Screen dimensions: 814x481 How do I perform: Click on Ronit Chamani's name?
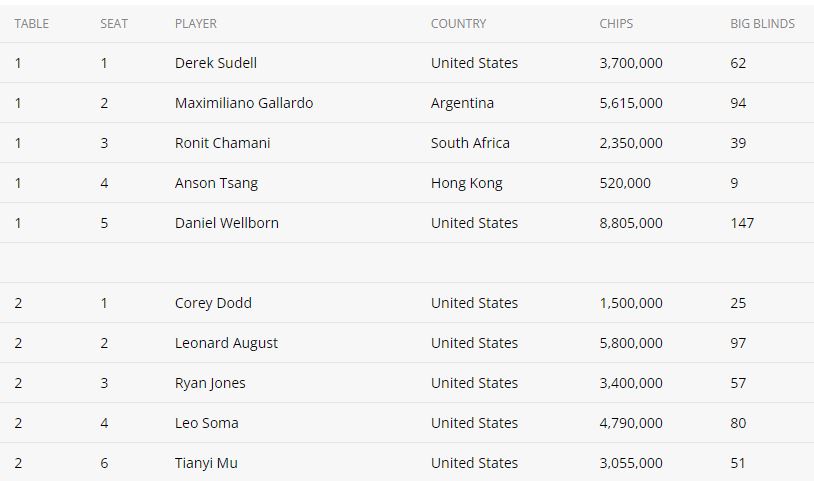tap(223, 143)
